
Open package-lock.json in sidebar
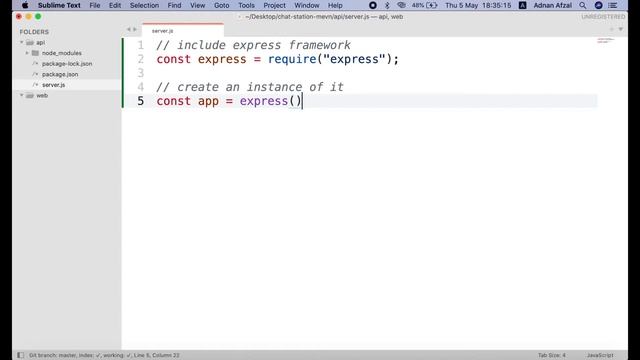click(x=67, y=64)
